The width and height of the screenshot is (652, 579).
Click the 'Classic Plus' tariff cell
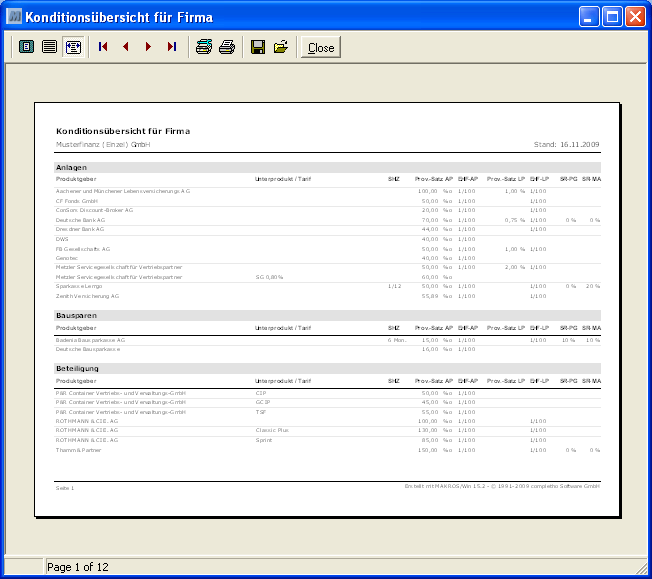pyautogui.click(x=272, y=430)
